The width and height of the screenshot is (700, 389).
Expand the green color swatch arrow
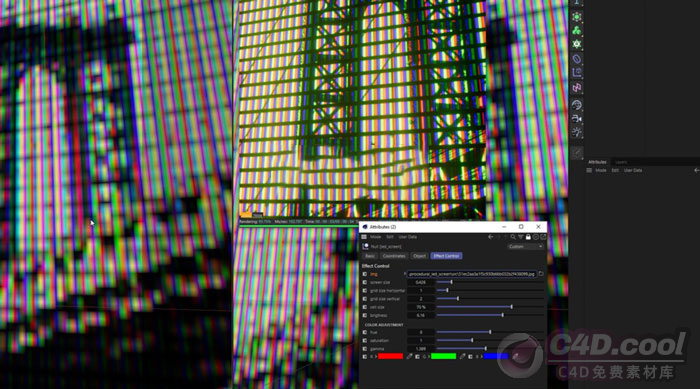tap(429, 356)
